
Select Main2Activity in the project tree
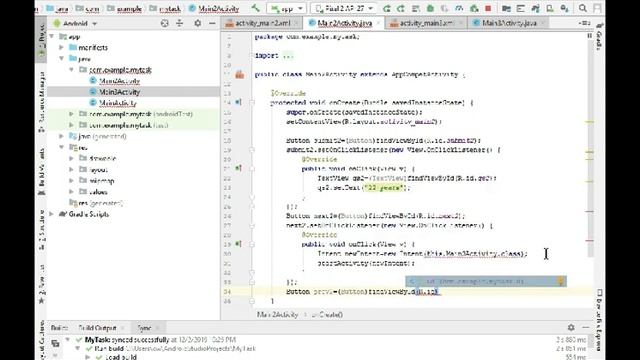(x=119, y=81)
